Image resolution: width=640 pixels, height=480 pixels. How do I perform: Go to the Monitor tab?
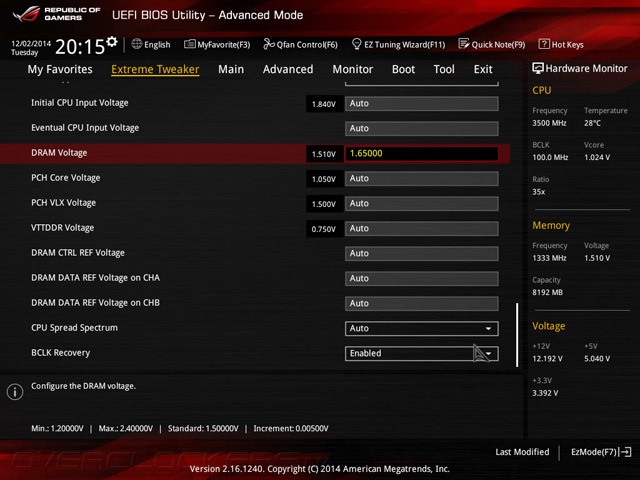click(x=353, y=69)
